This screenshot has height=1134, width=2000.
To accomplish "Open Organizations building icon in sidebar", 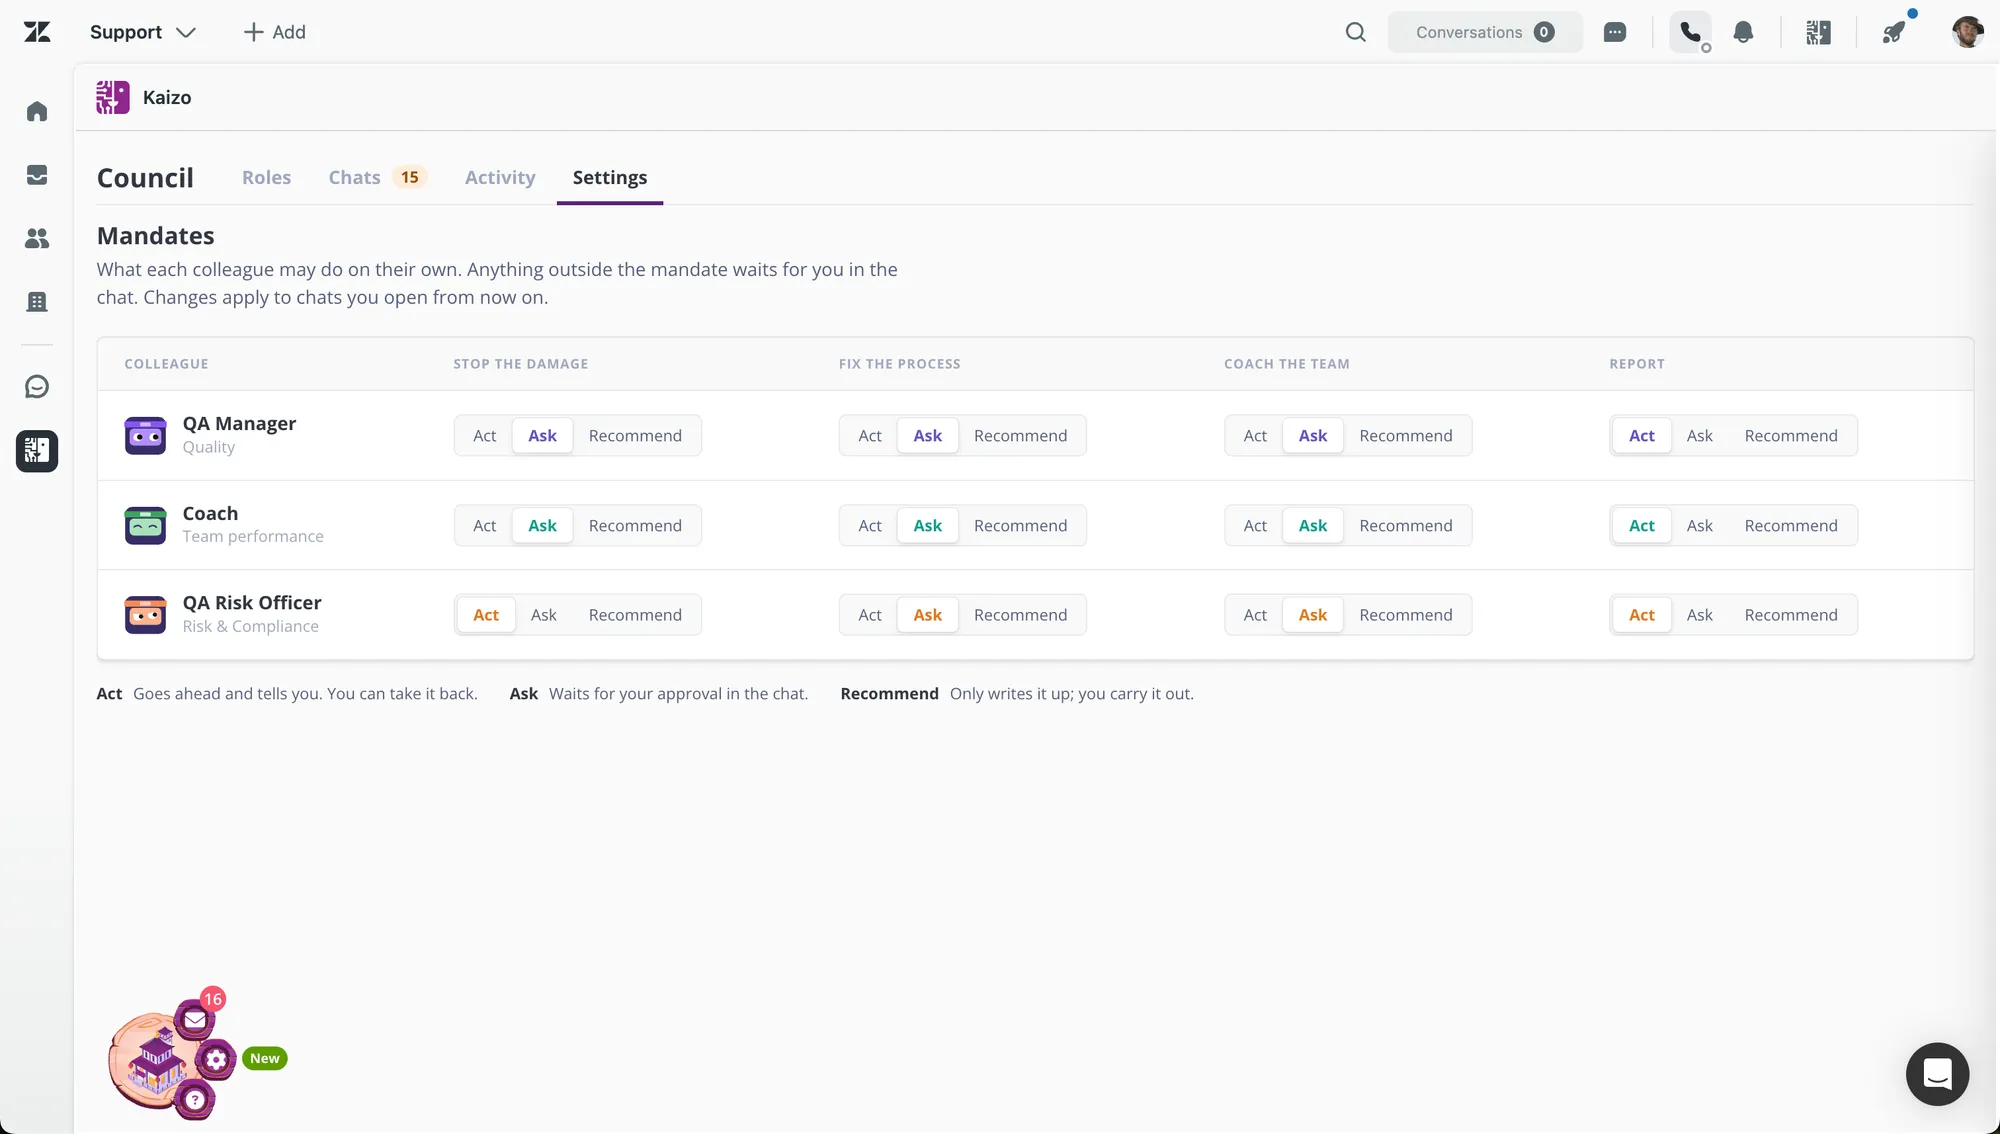I will pos(37,301).
